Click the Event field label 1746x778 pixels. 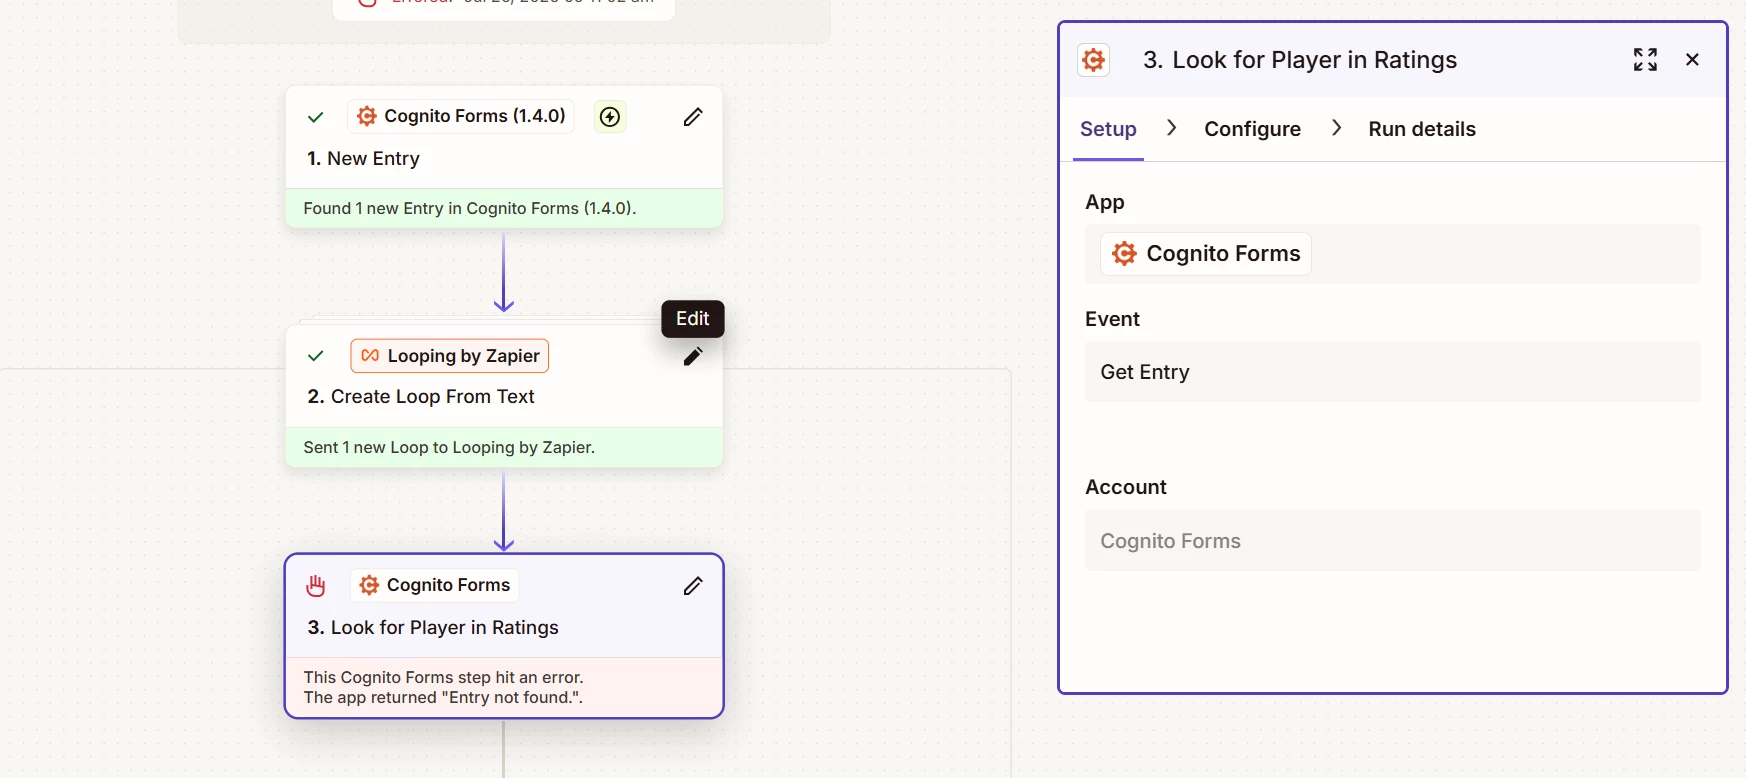(1112, 319)
